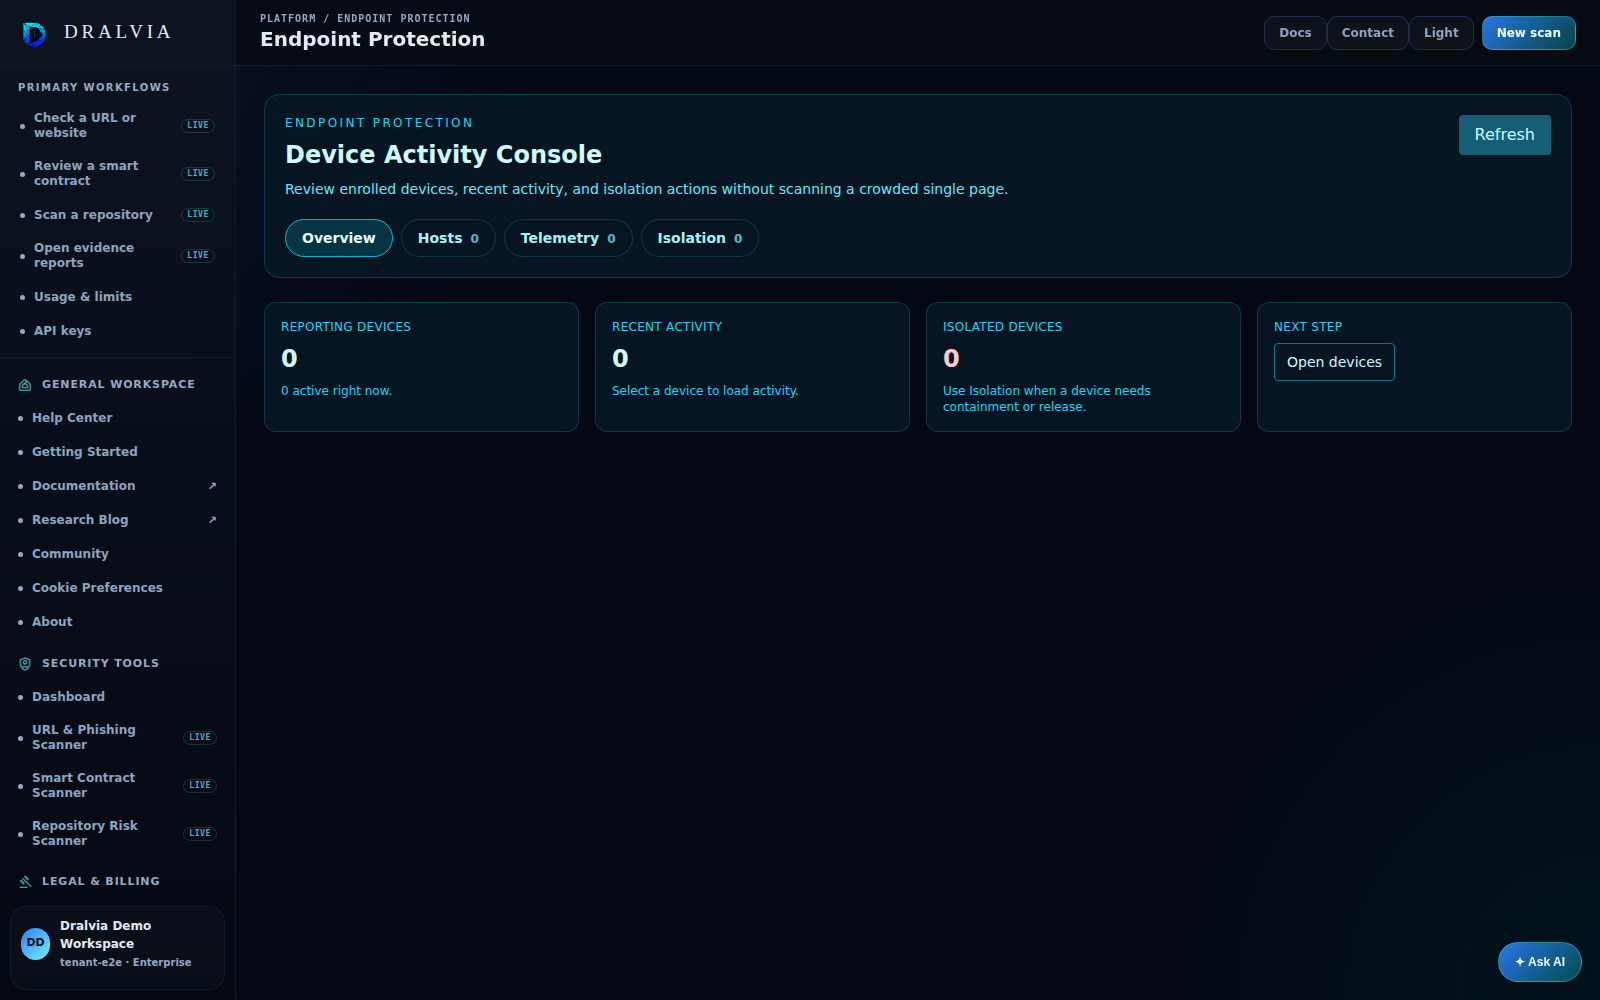Open Review a smart contract workflow

[117, 173]
